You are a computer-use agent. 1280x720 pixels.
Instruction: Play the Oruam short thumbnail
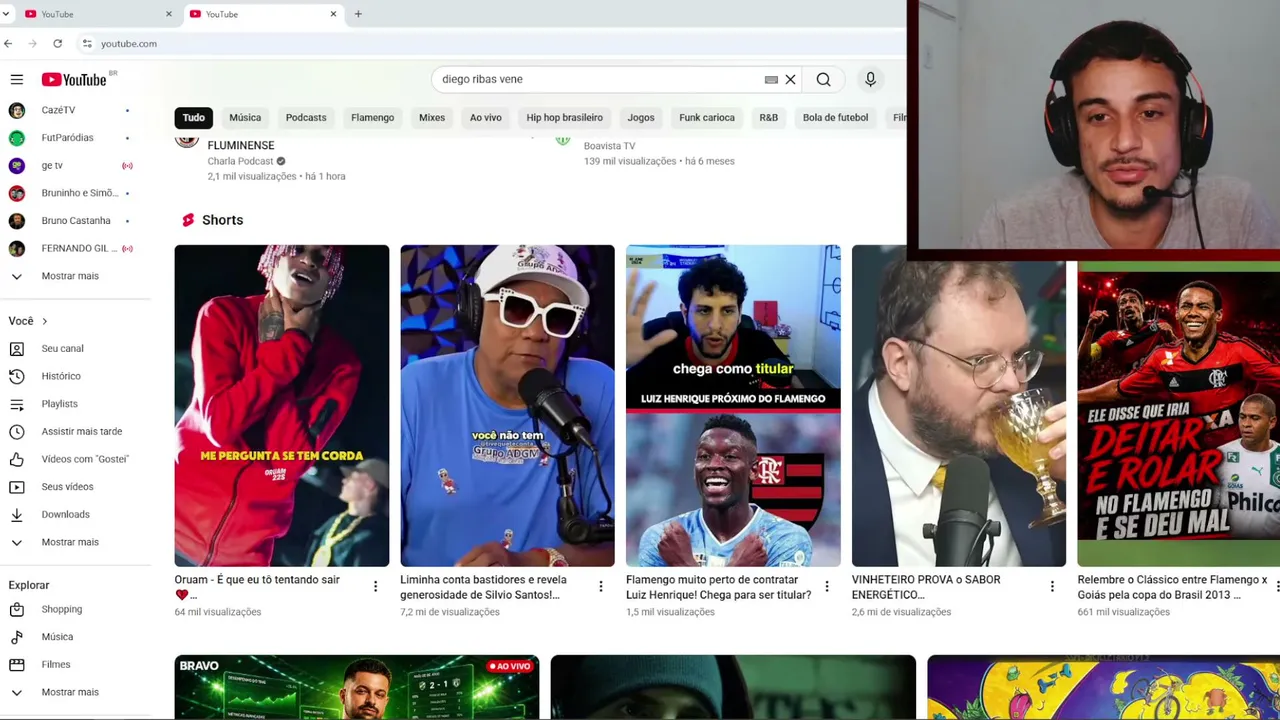282,406
